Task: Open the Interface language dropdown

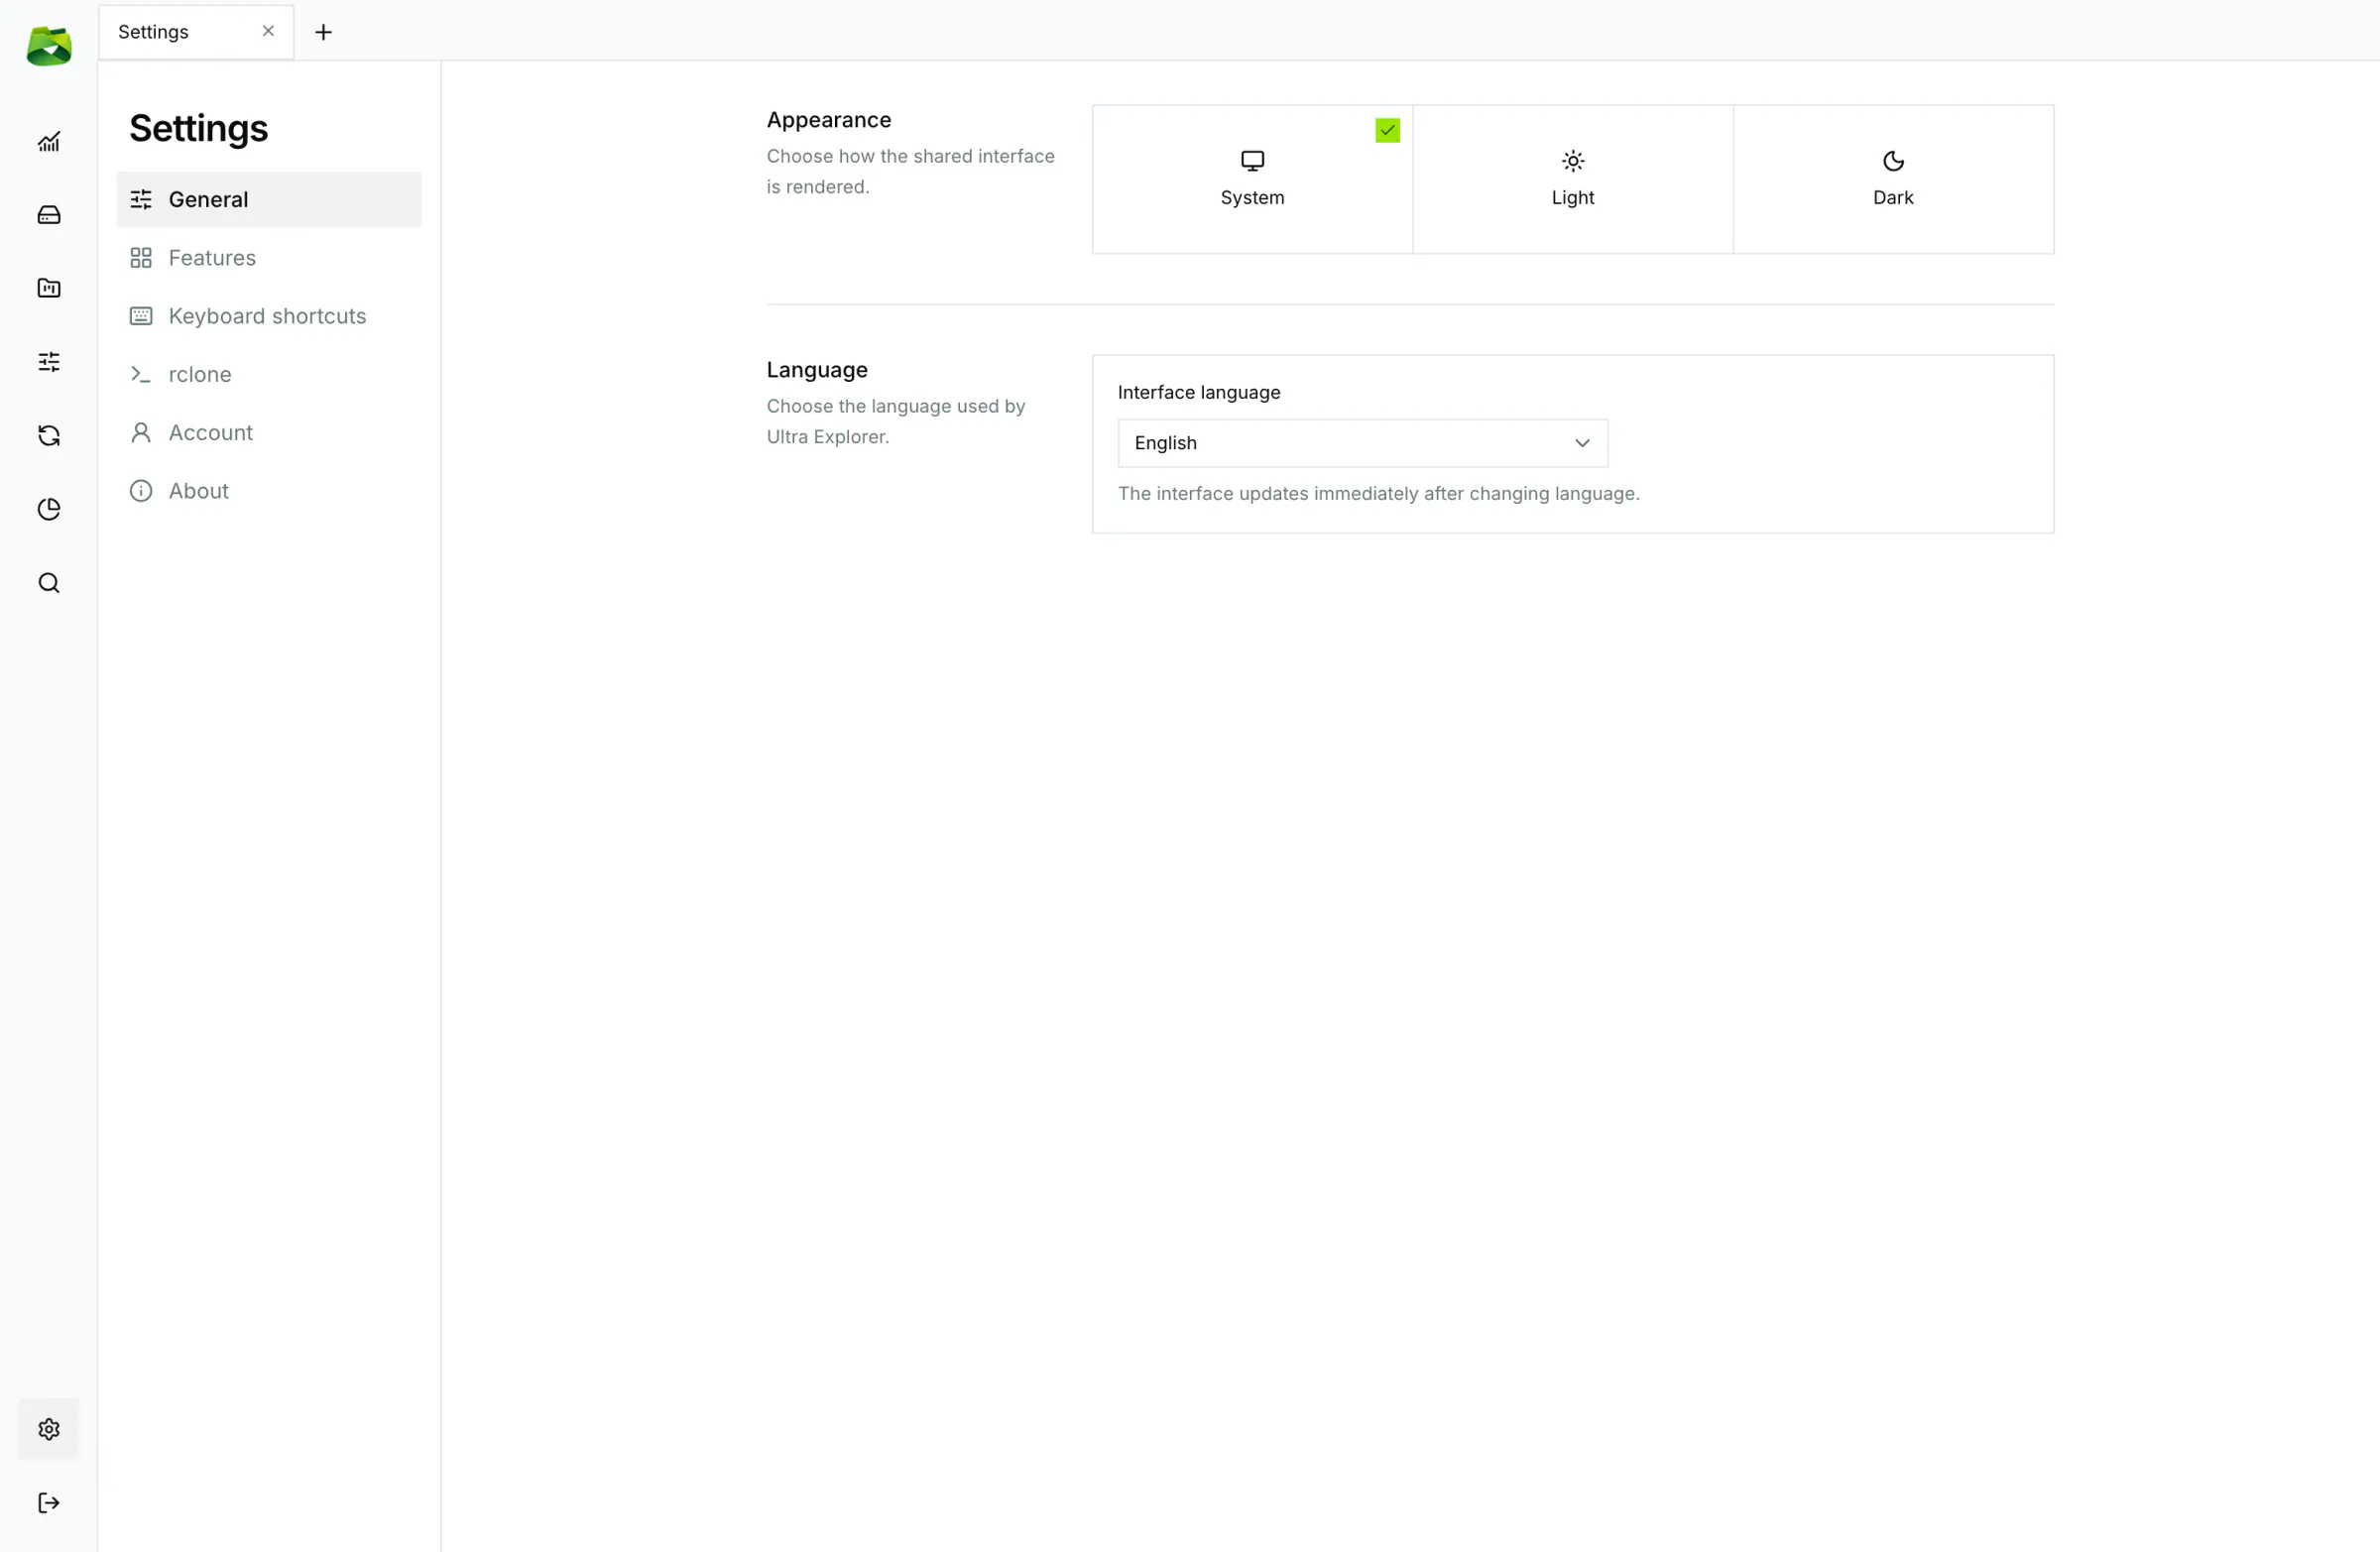Action: pos(1362,443)
